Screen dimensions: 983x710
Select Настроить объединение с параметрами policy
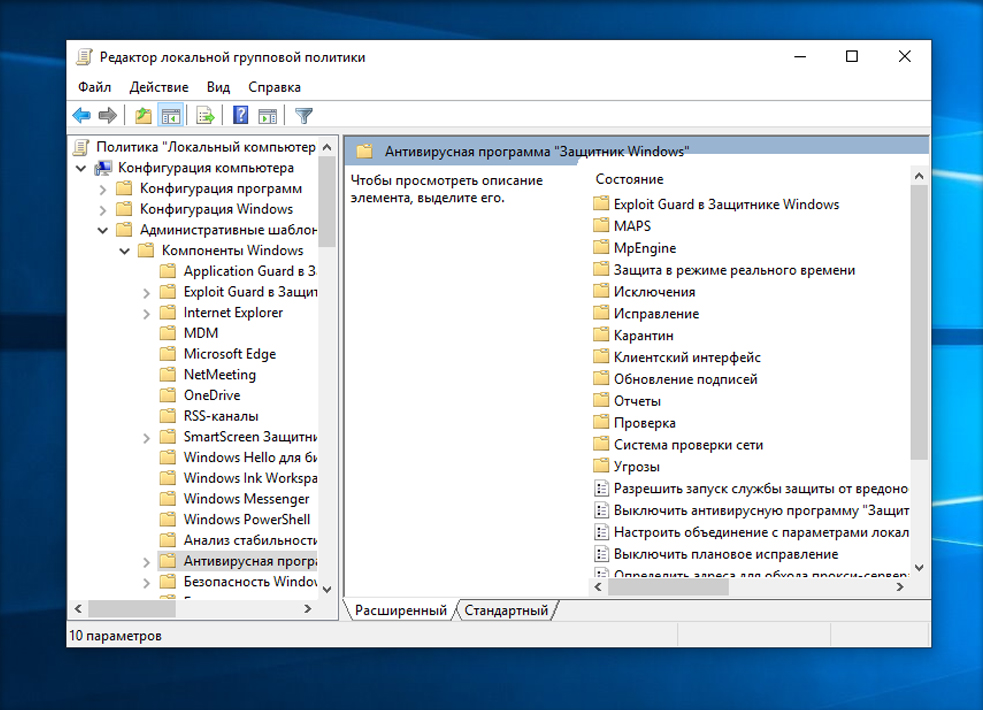tap(761, 533)
